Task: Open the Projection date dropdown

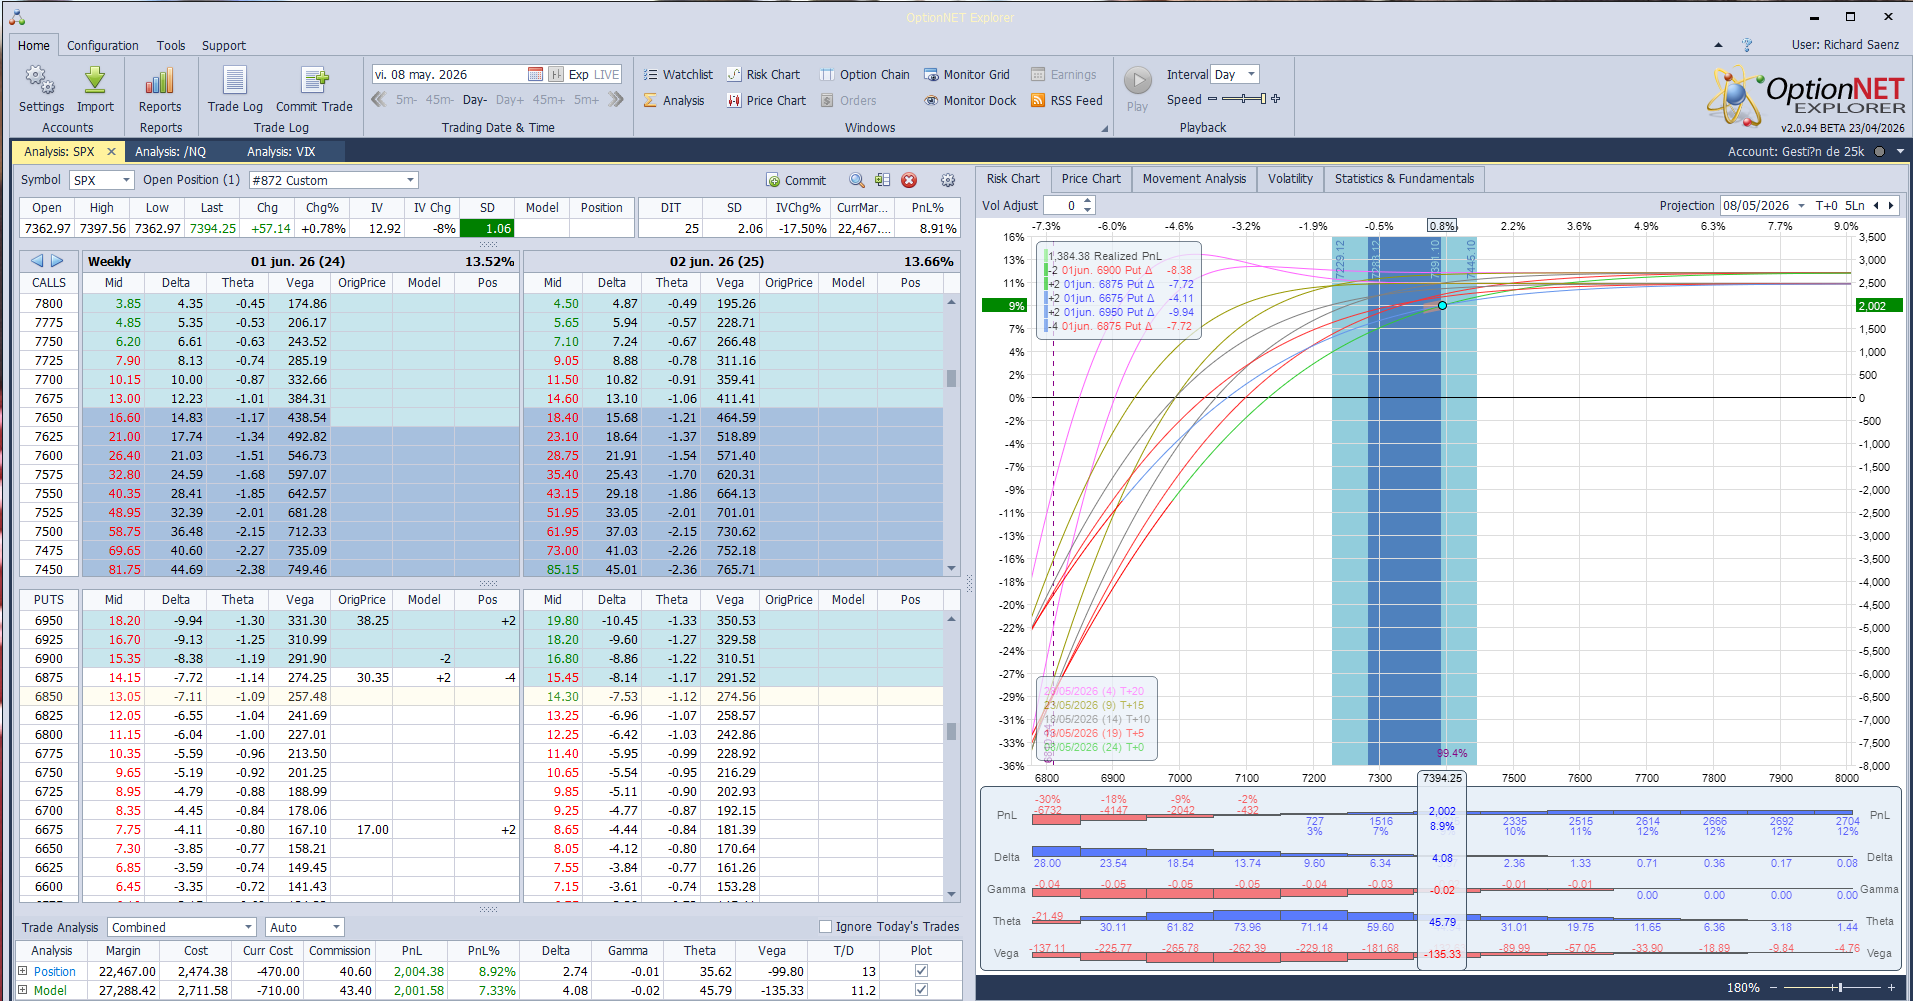Action: click(x=1802, y=206)
